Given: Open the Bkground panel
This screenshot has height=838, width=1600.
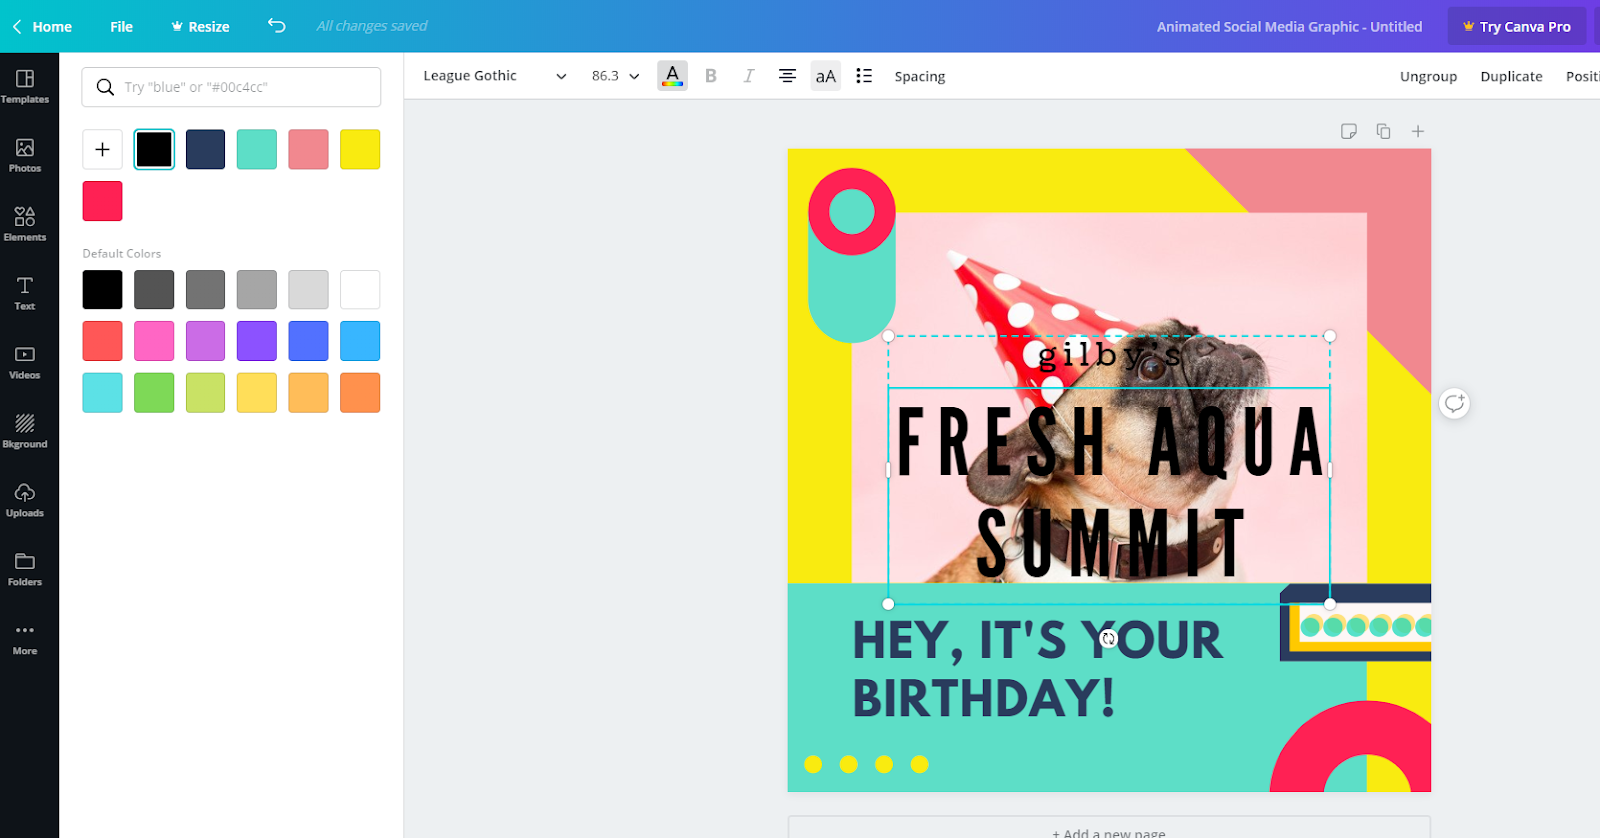Looking at the screenshot, I should pyautogui.click(x=25, y=431).
